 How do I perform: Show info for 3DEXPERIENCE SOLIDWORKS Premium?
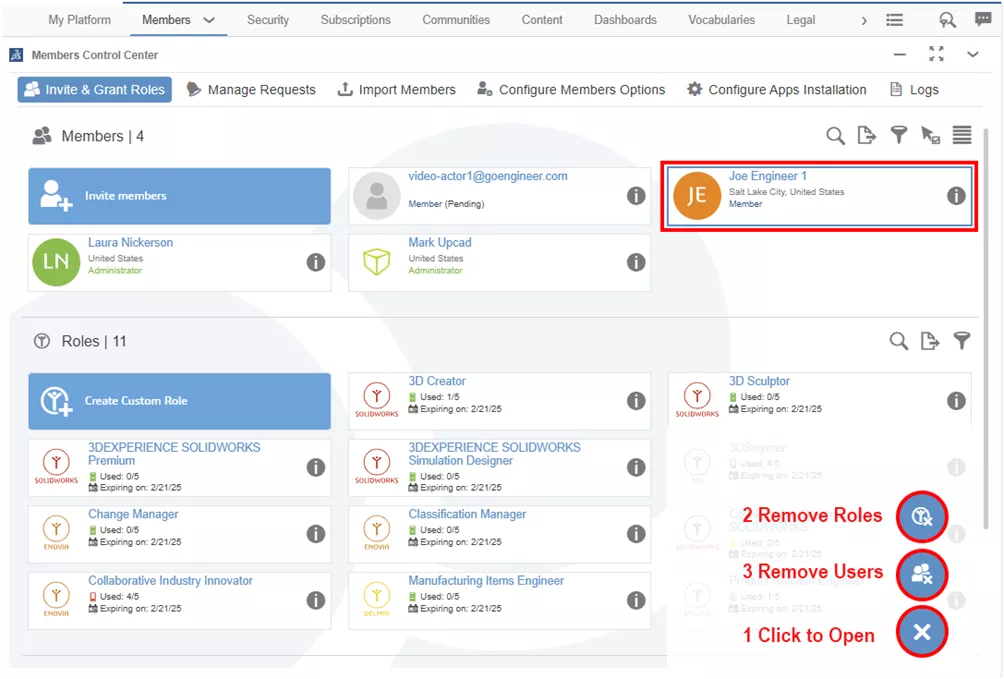click(316, 467)
